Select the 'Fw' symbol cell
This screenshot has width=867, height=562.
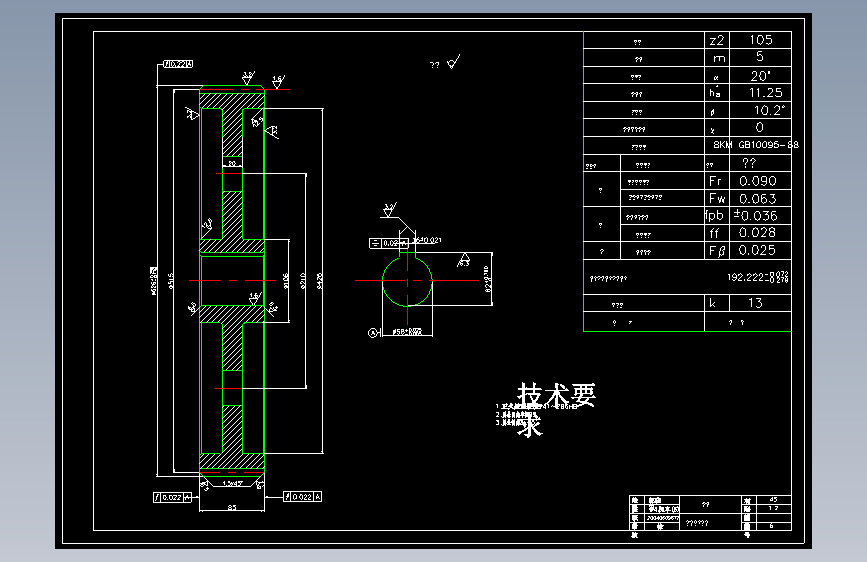point(717,198)
